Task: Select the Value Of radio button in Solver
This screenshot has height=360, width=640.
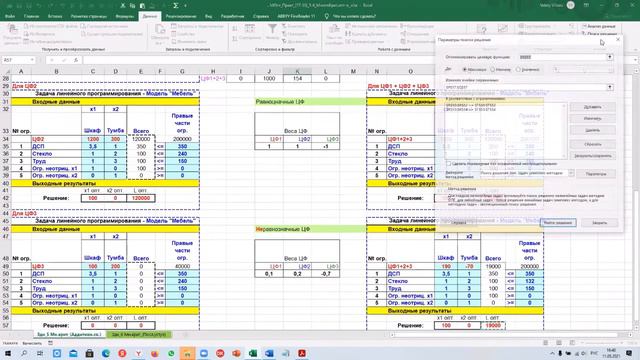Action: pos(518,70)
